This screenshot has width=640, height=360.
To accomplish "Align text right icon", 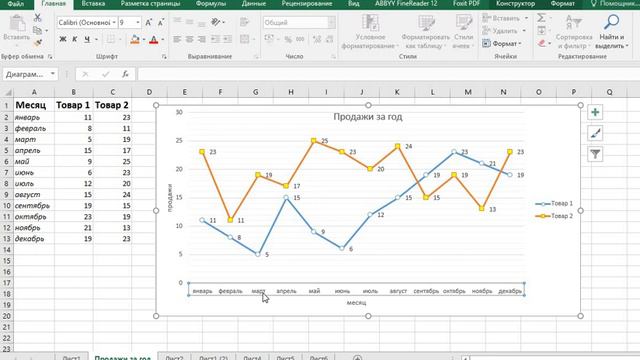I will [x=202, y=39].
